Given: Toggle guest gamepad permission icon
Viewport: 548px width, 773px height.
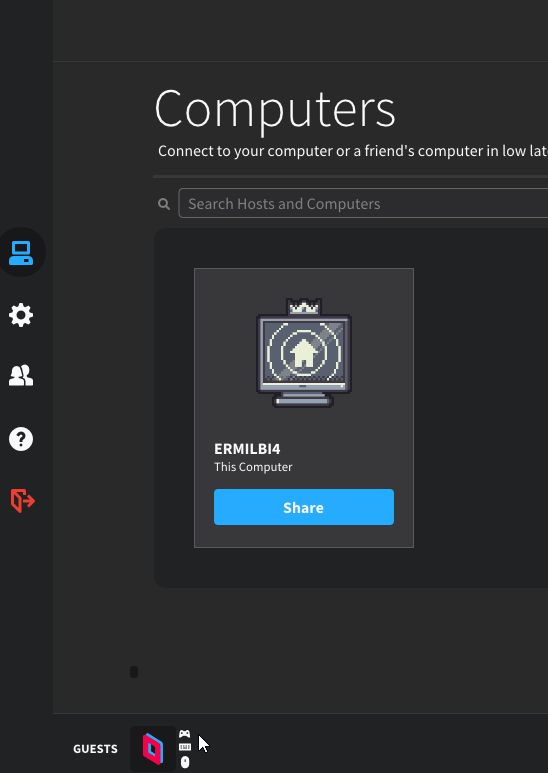Looking at the screenshot, I should [185, 734].
